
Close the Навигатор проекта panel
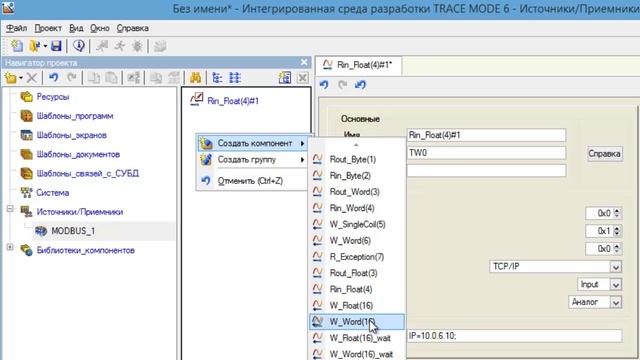pyautogui.click(x=304, y=62)
